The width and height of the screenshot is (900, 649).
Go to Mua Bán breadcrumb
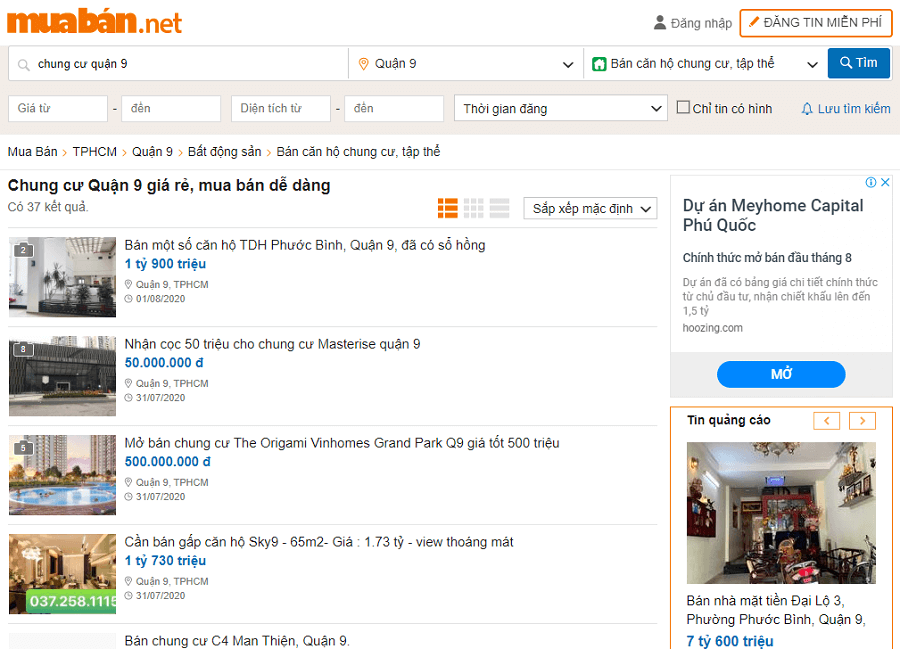tap(33, 152)
